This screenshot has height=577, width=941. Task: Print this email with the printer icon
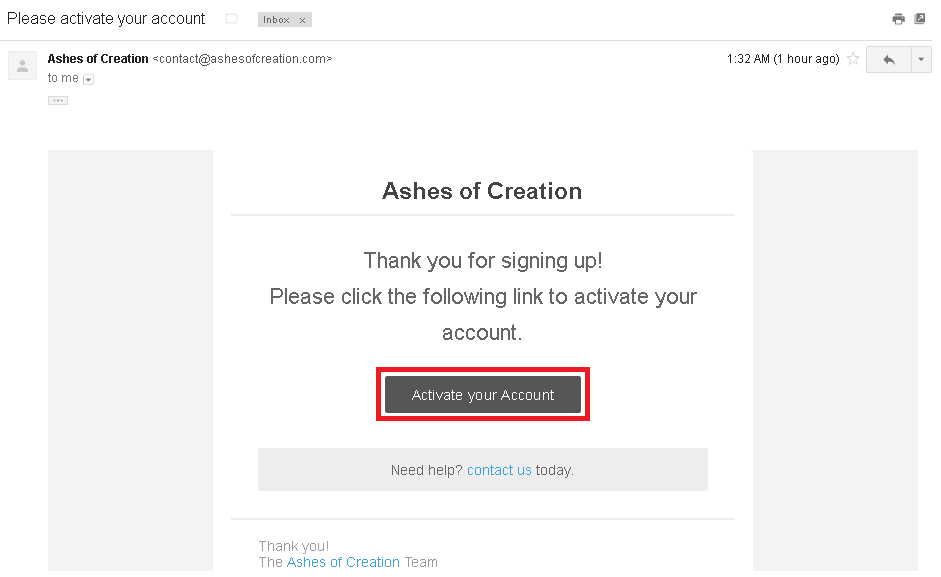click(898, 19)
